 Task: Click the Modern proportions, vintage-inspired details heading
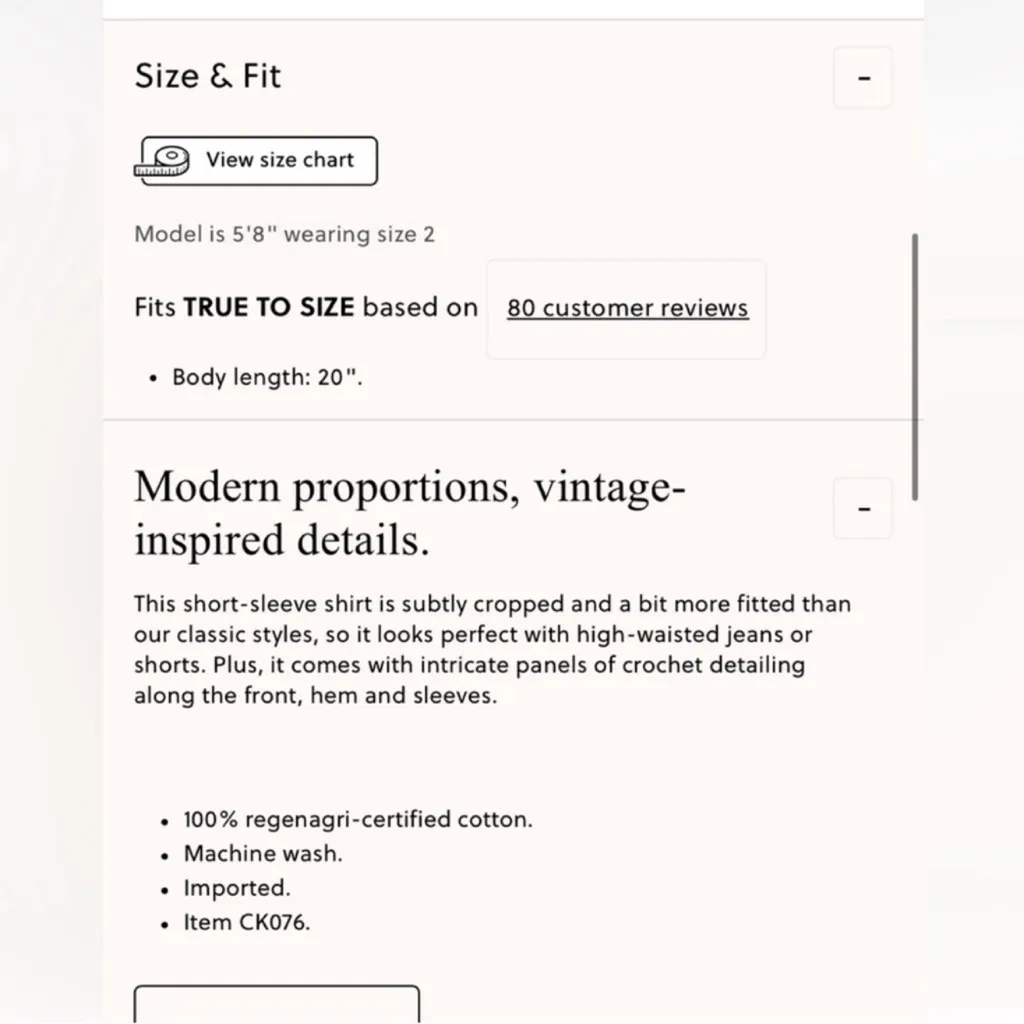(410, 513)
